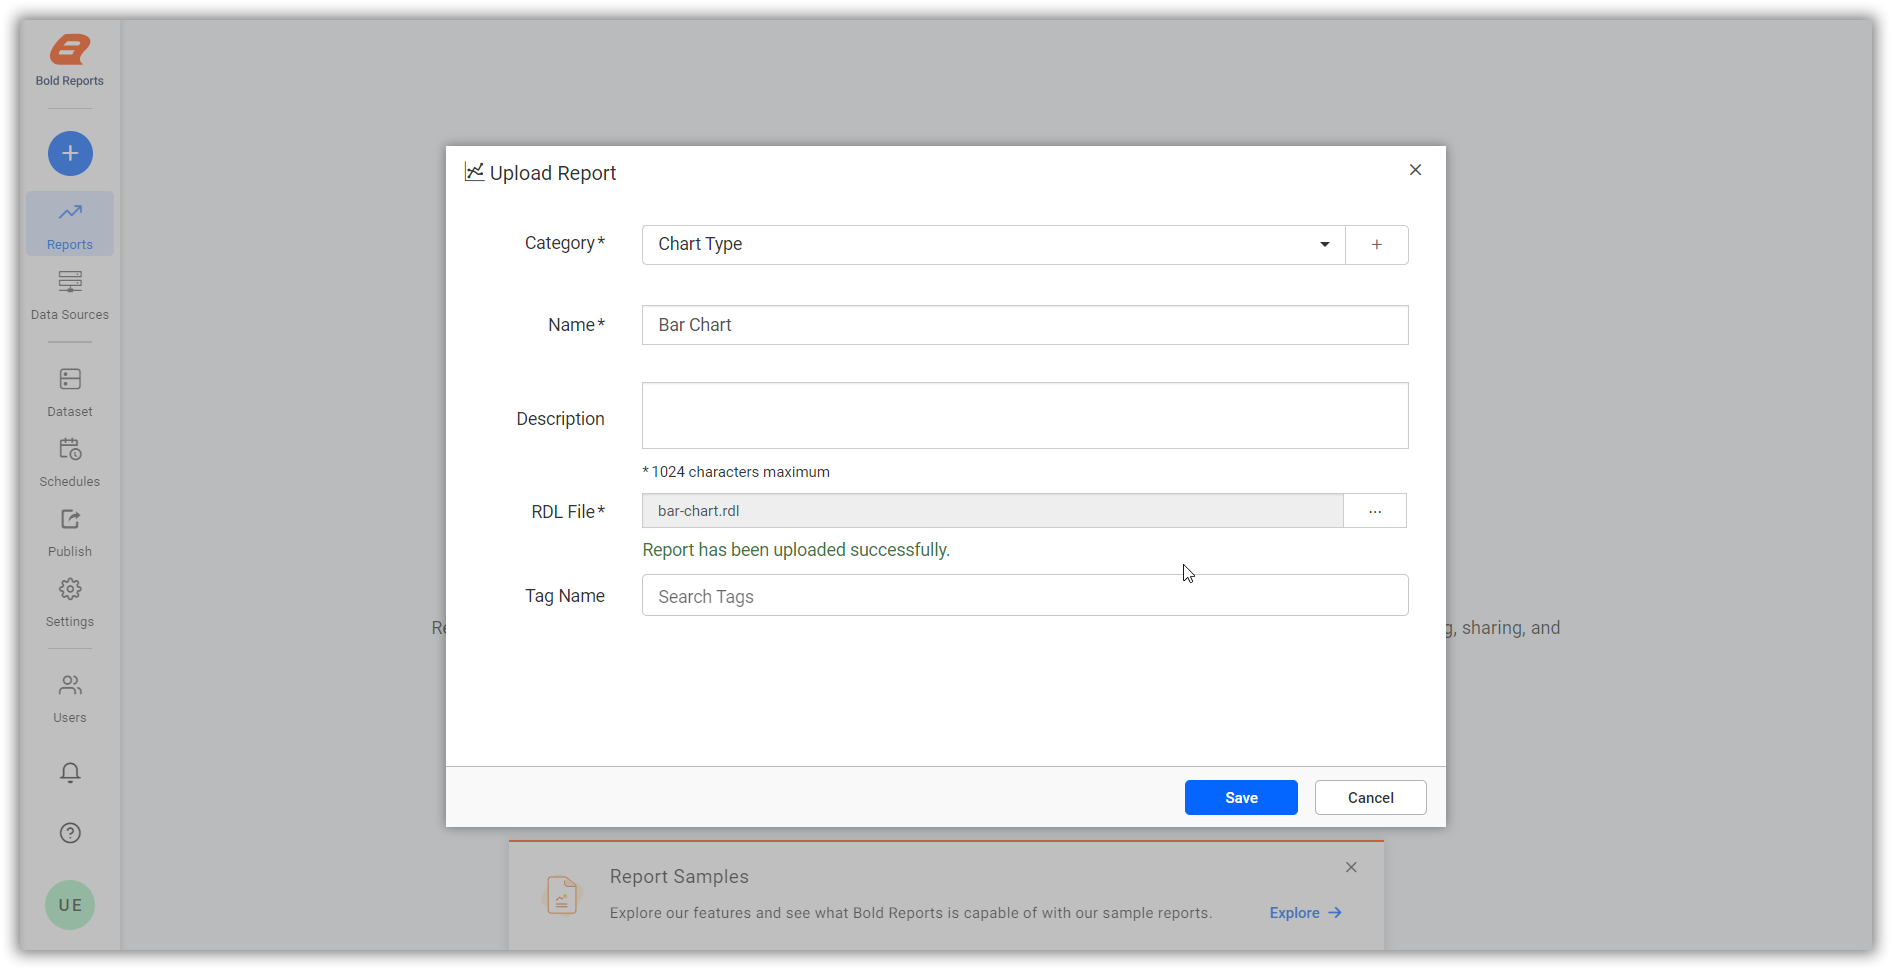The image size is (1892, 970).
Task: Click the Search Tags input field
Action: (1024, 595)
